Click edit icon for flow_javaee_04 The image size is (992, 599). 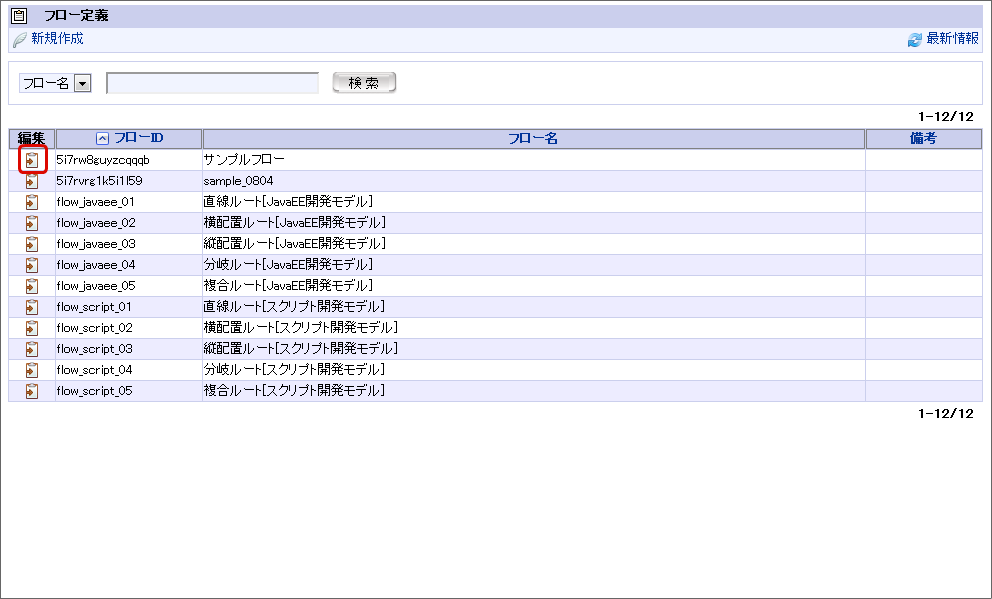coord(32,264)
